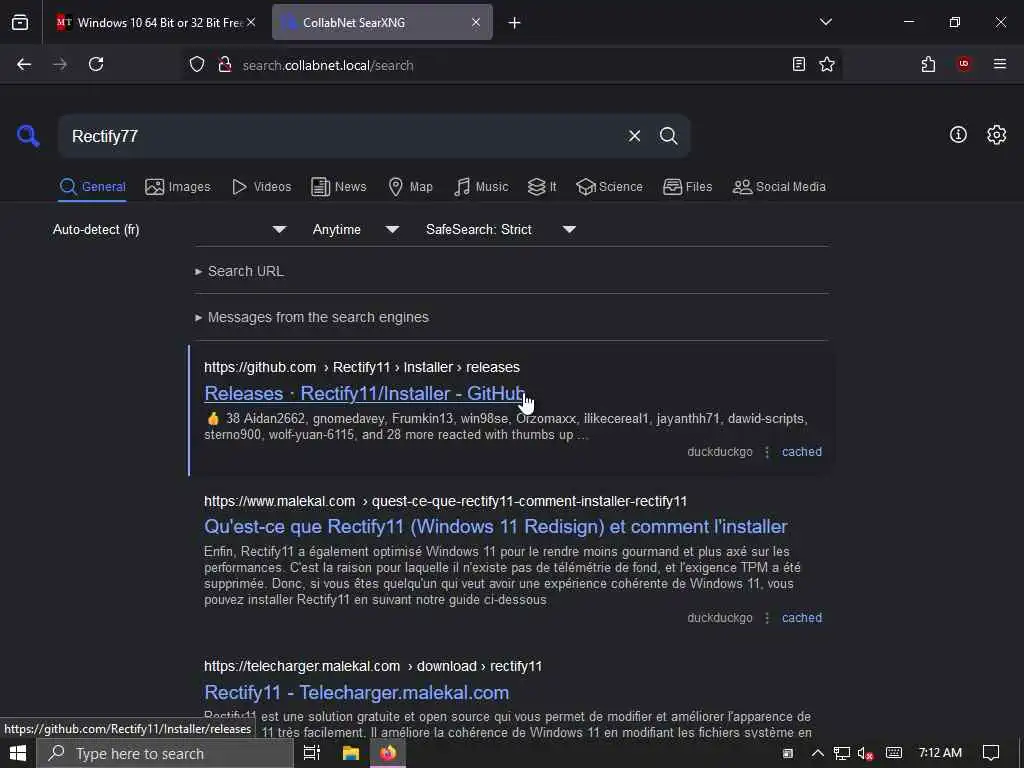Open the muted volume tray icon
The image size is (1024, 768).
865,753
